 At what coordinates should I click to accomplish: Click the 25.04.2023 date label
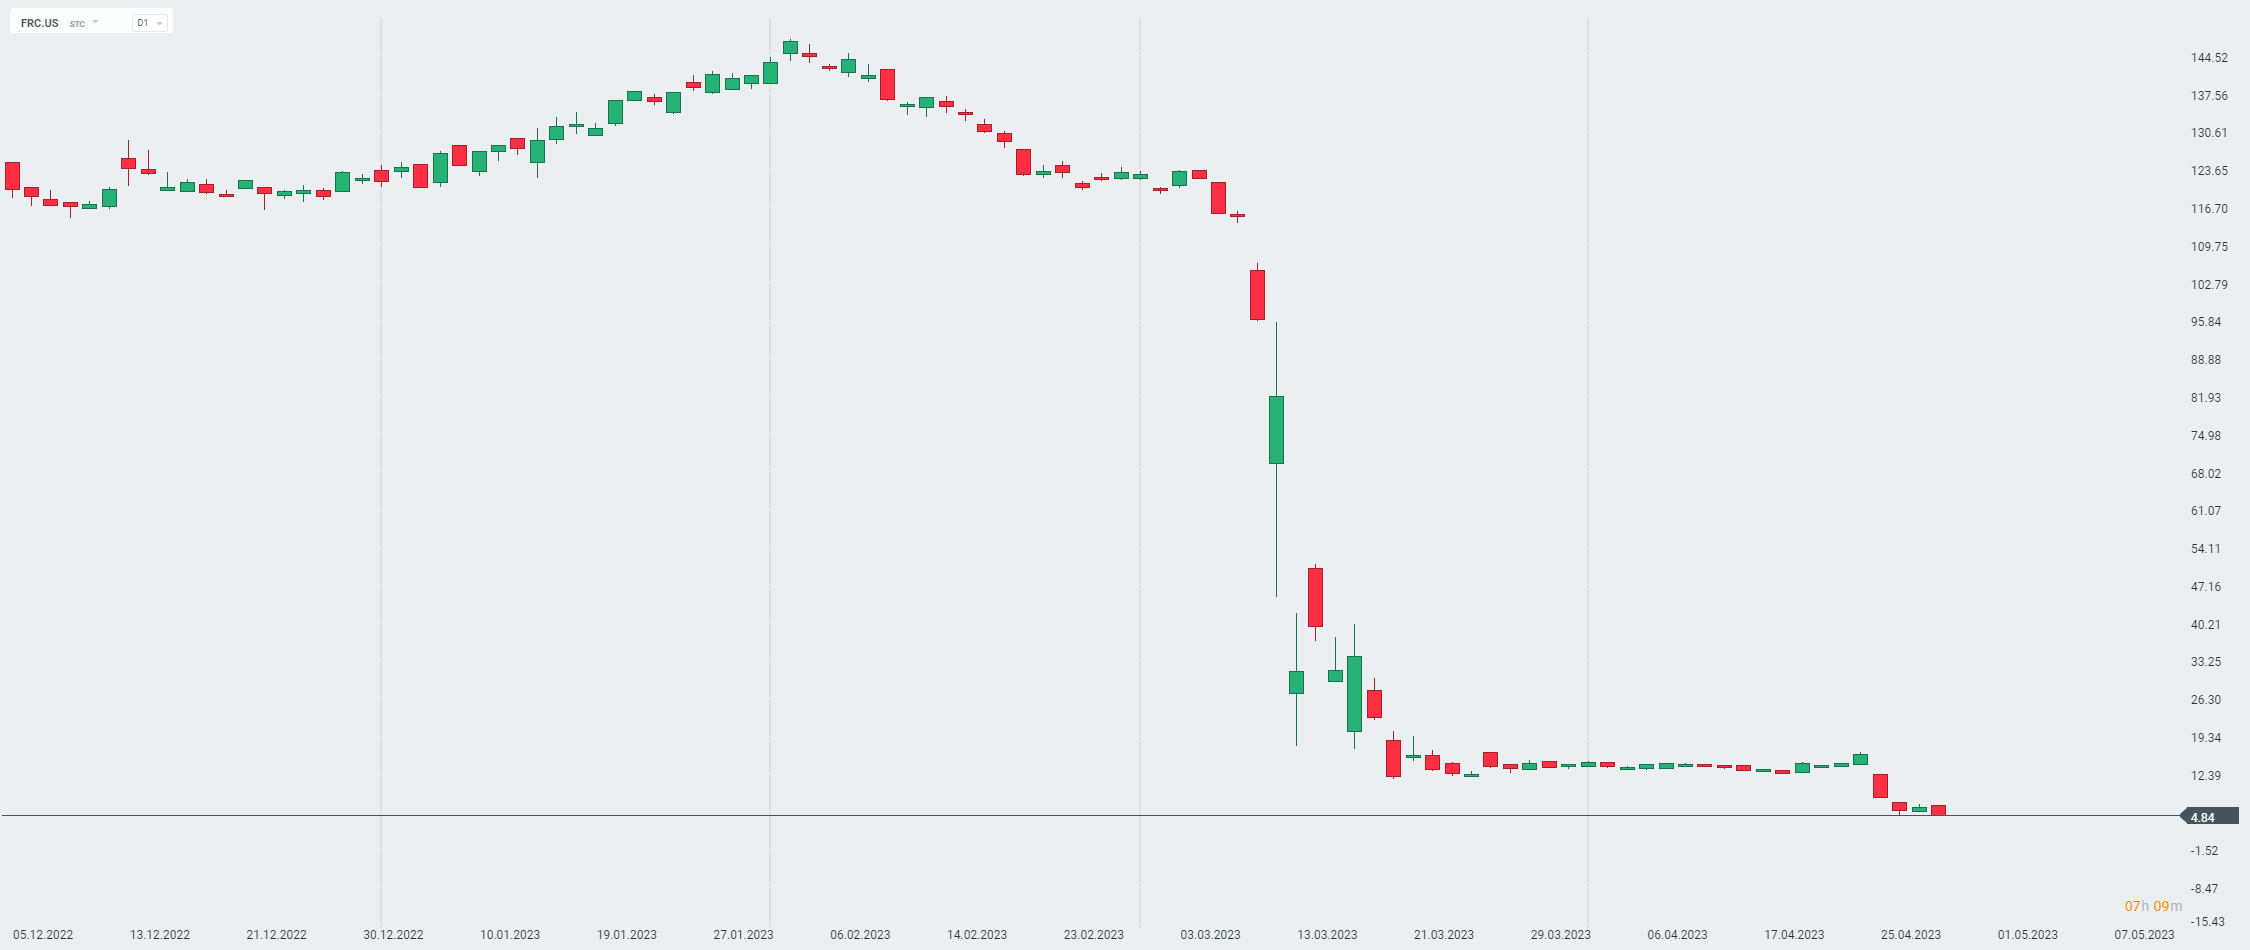(x=1910, y=935)
